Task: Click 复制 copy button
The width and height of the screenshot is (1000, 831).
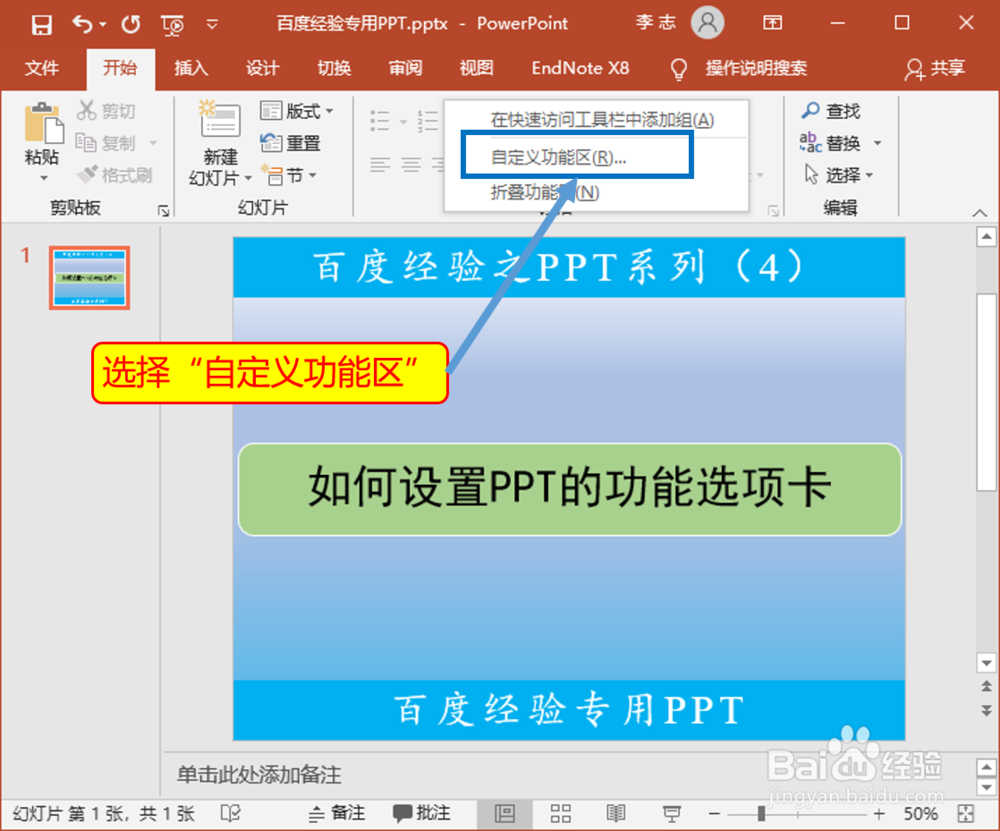Action: point(106,142)
